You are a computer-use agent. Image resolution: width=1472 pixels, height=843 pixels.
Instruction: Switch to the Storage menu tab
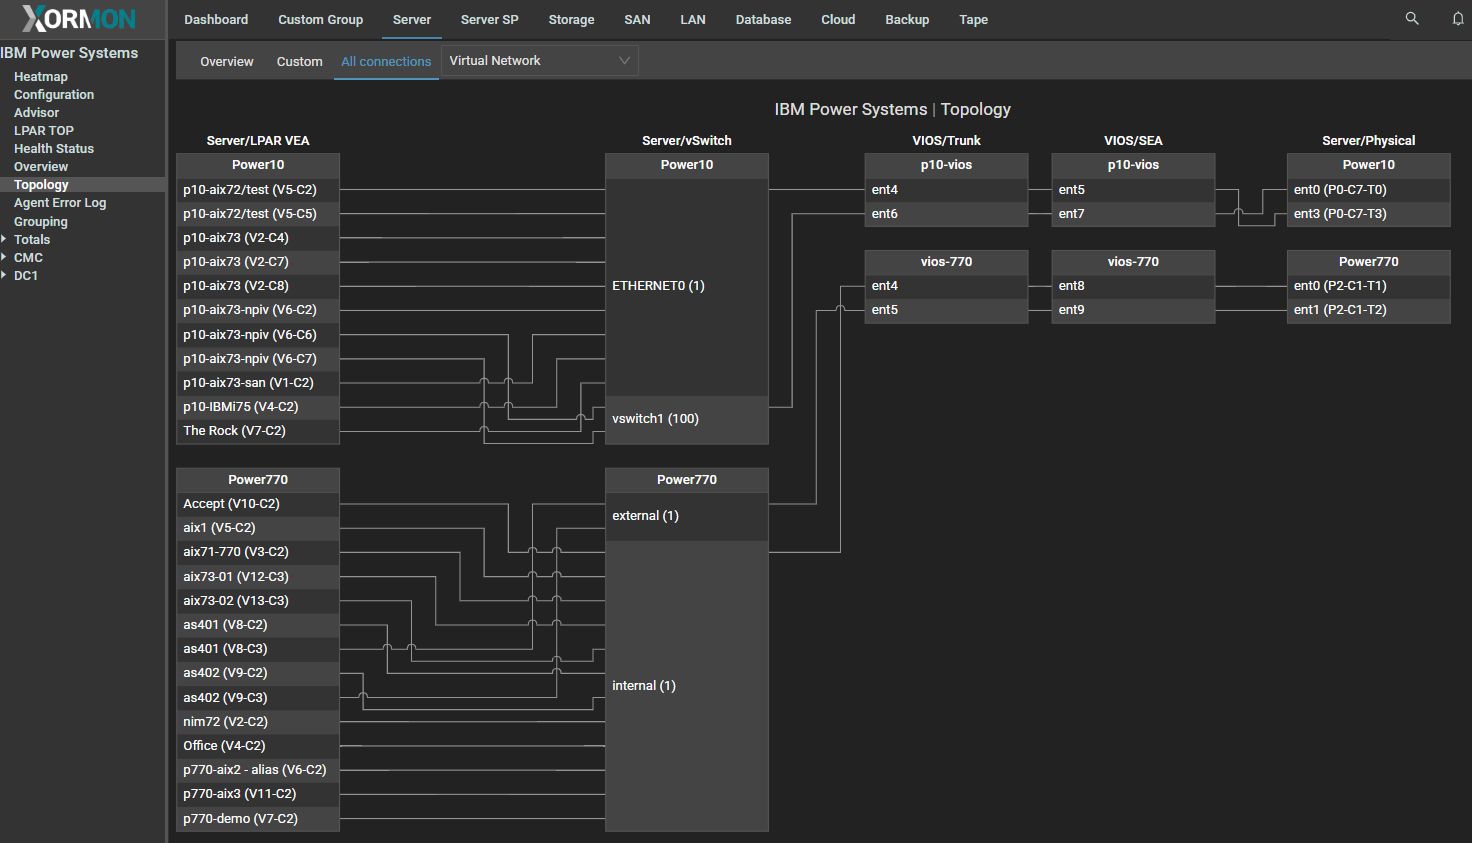pyautogui.click(x=571, y=20)
